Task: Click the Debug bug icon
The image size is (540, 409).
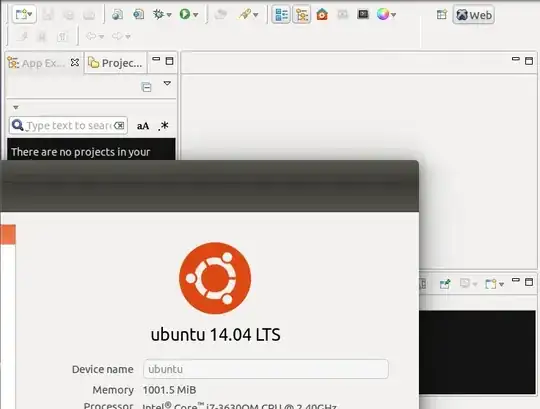Action: 158,14
